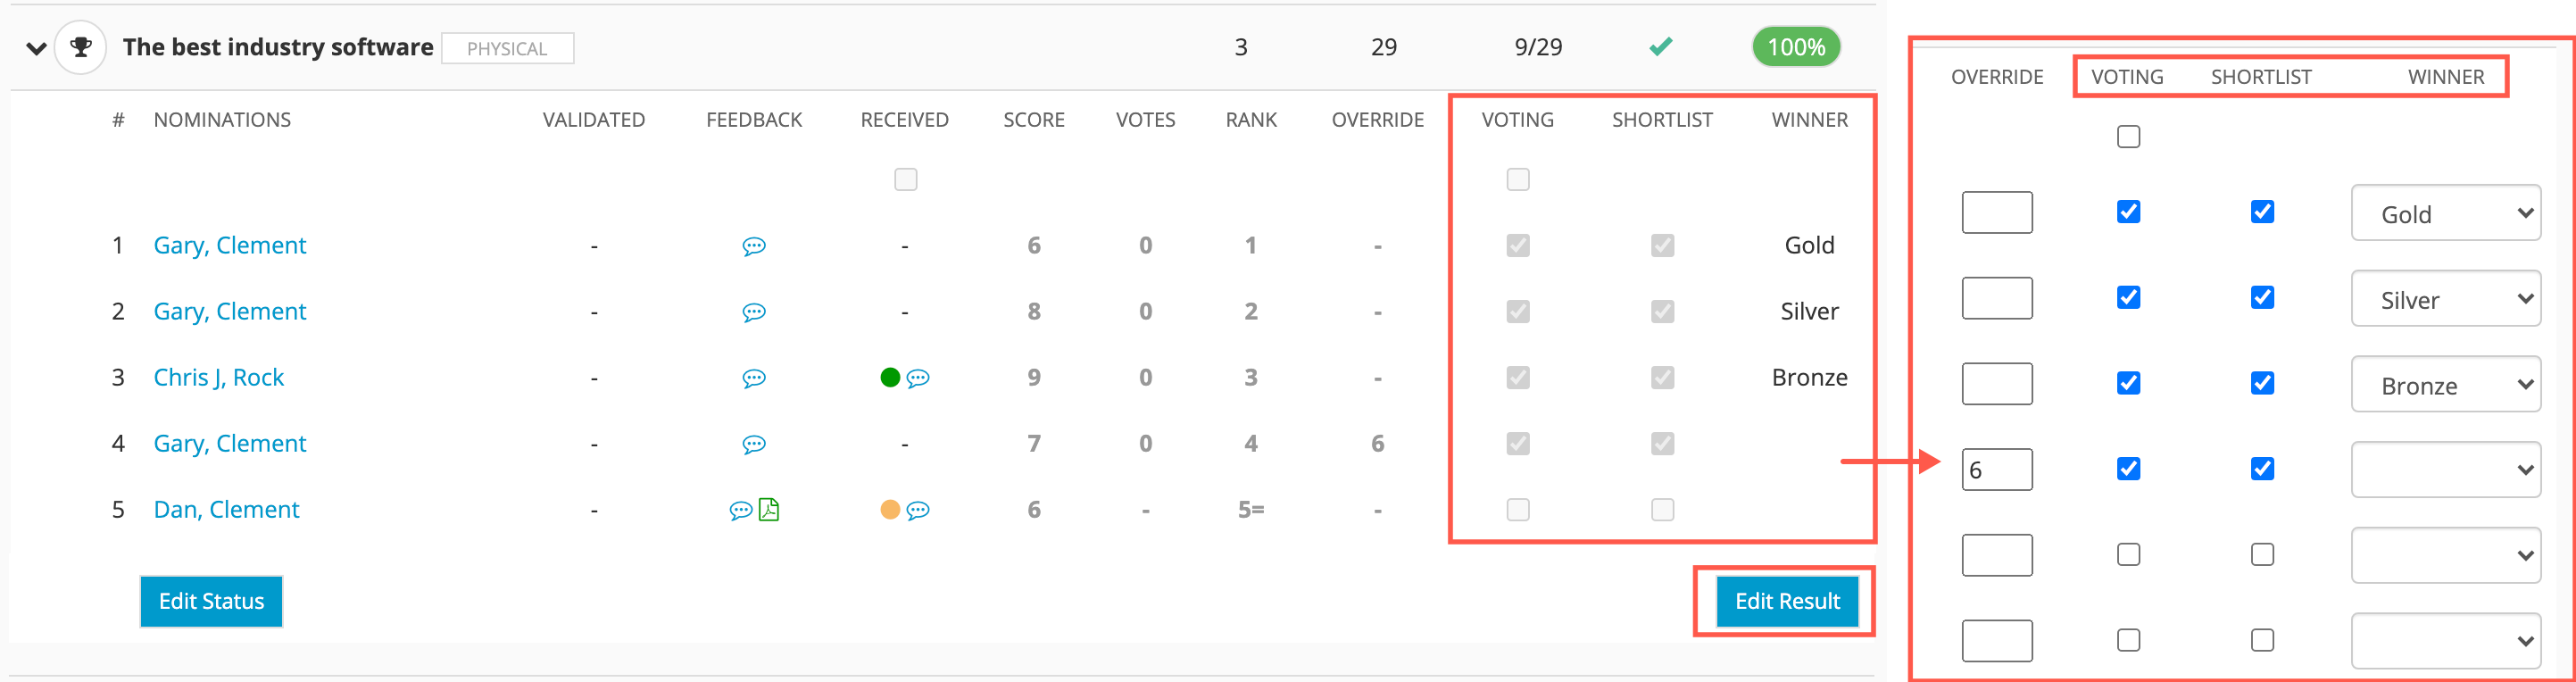Click the green validated checkmark icon

click(x=1661, y=46)
